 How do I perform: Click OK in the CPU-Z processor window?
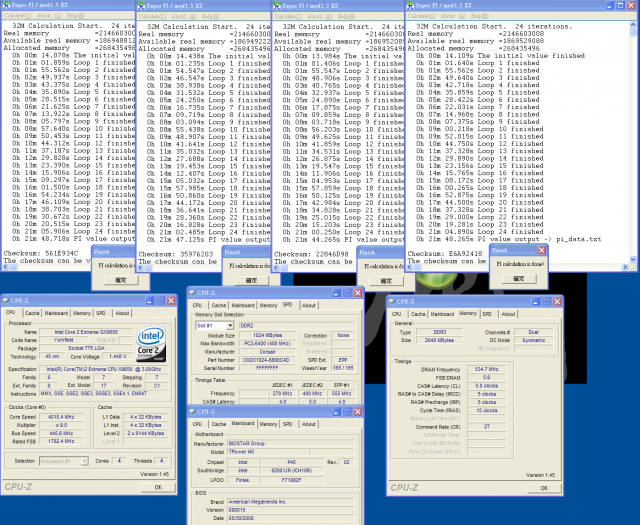[x=158, y=487]
